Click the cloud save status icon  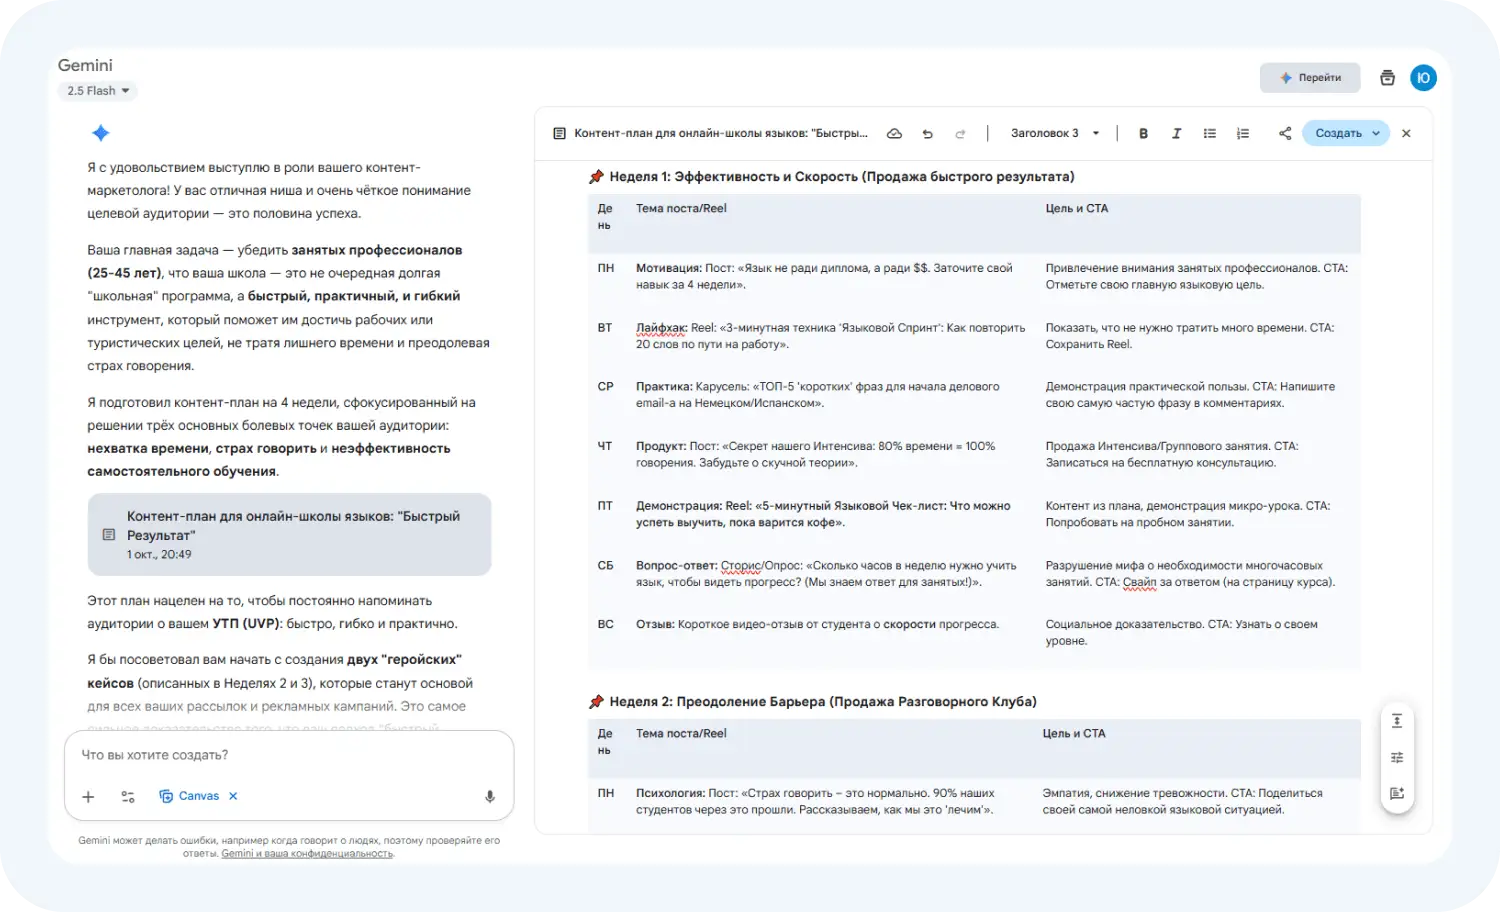(895, 133)
